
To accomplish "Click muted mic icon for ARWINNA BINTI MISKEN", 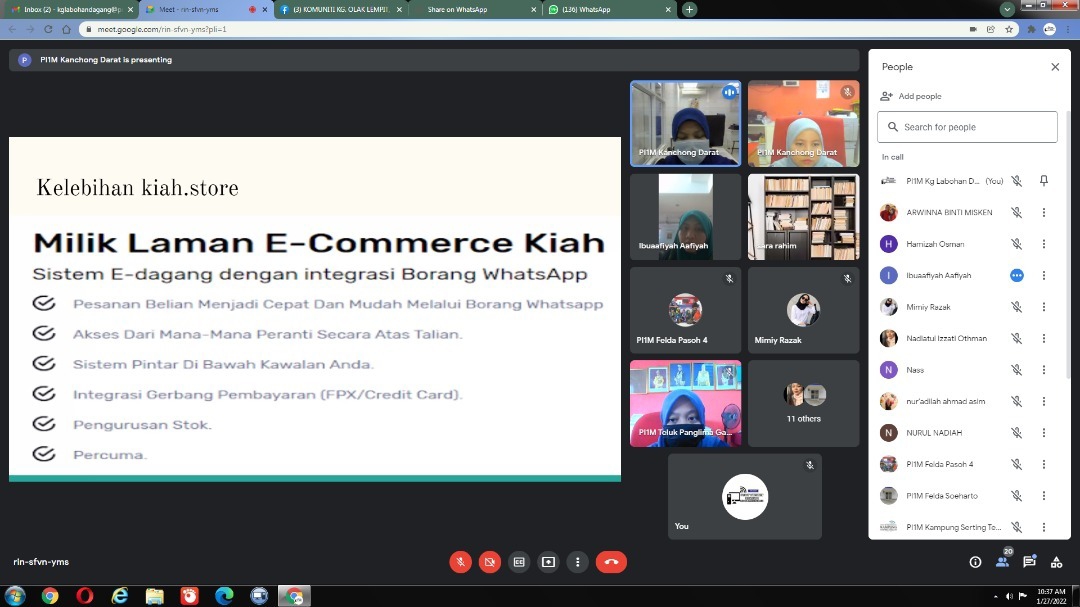I will 1017,212.
